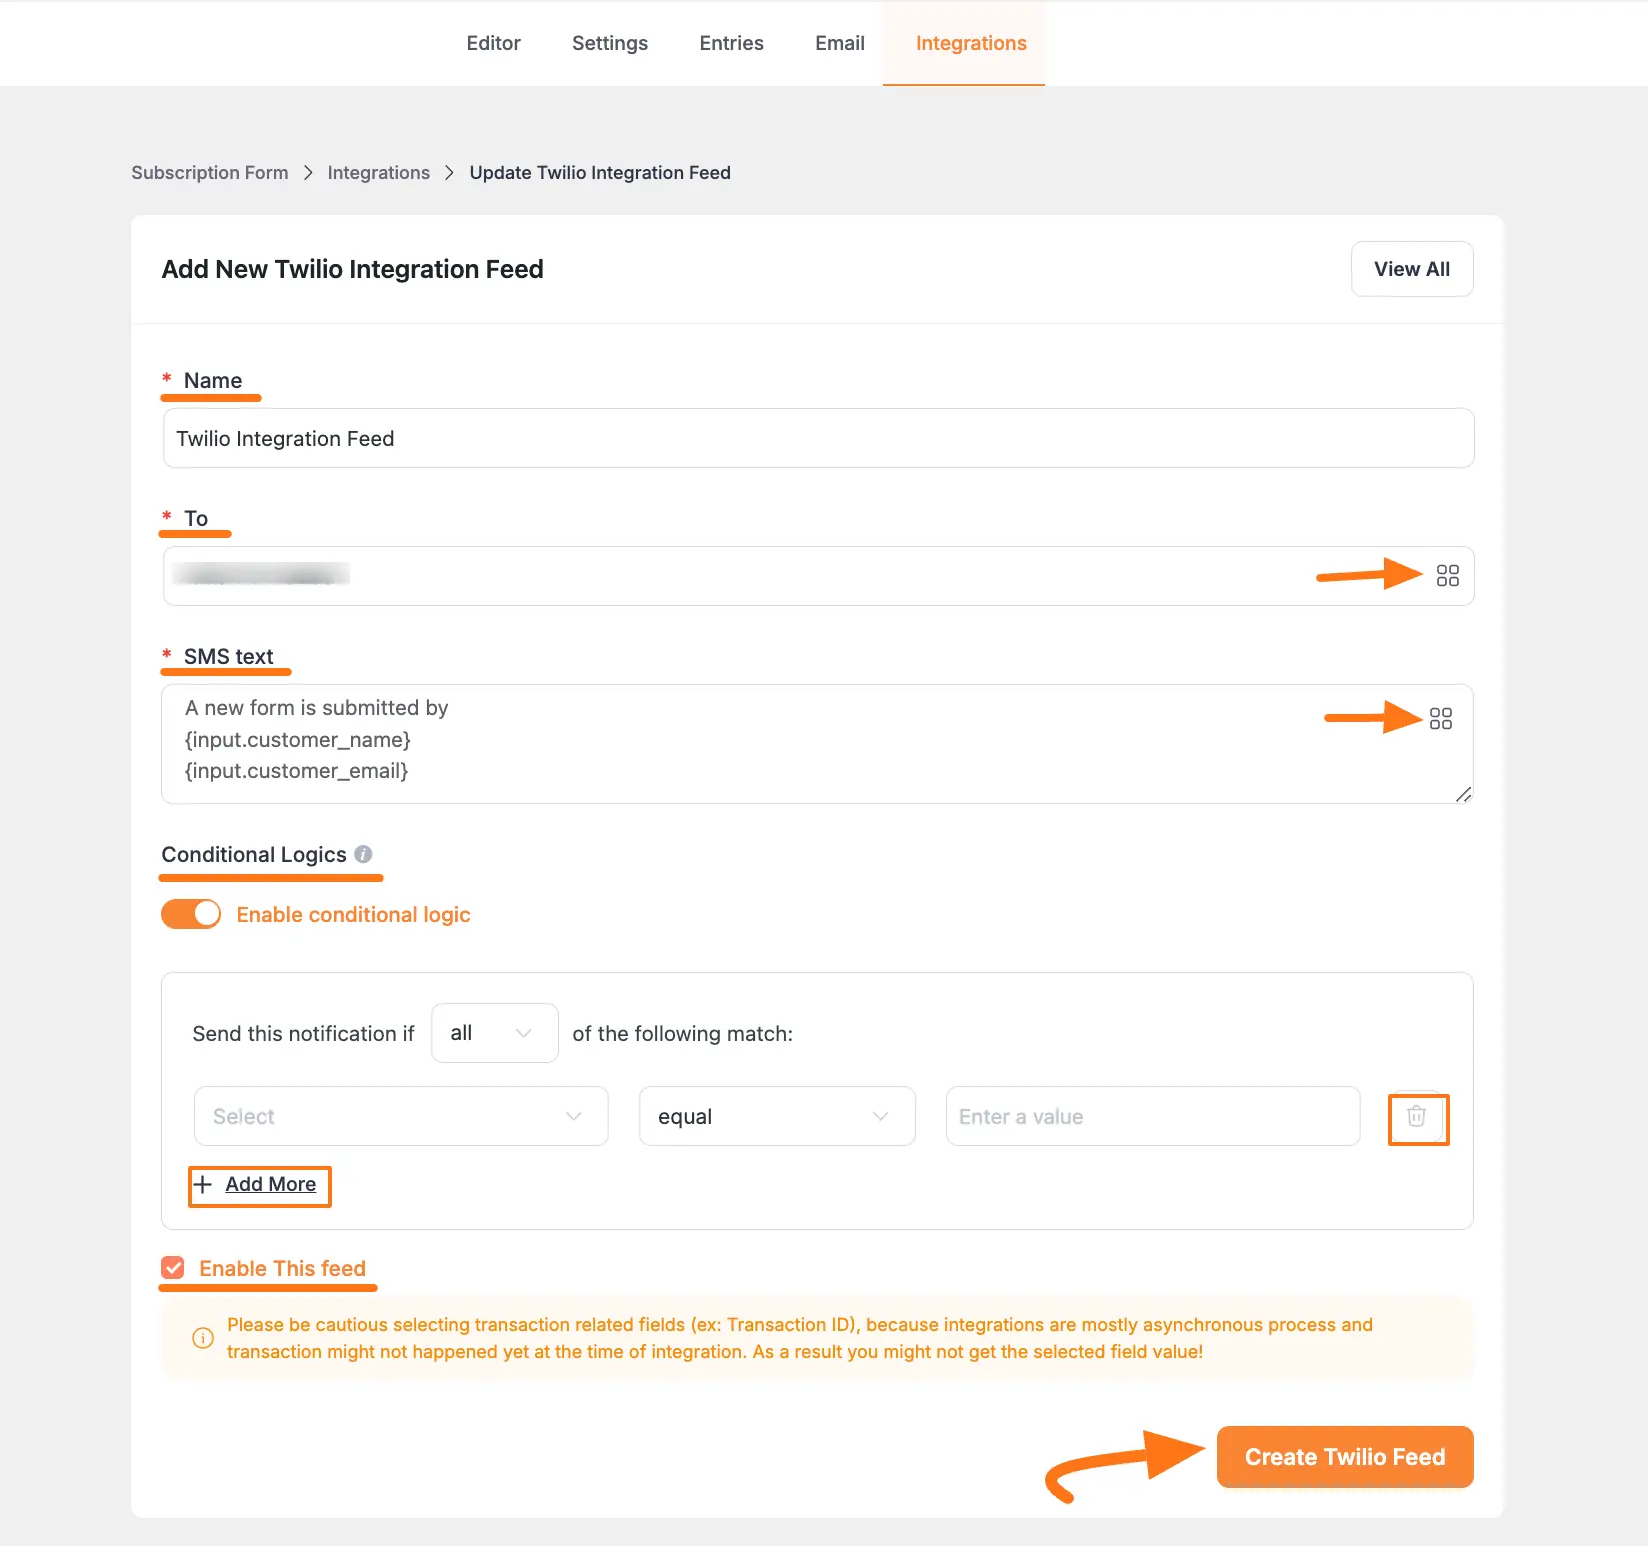
Task: Click the View All button
Action: [x=1411, y=269]
